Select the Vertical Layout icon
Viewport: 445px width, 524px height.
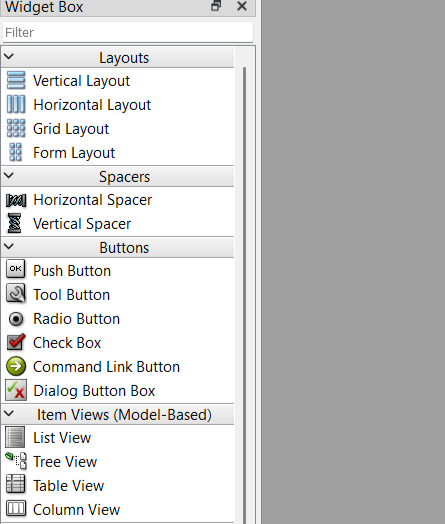coord(16,81)
